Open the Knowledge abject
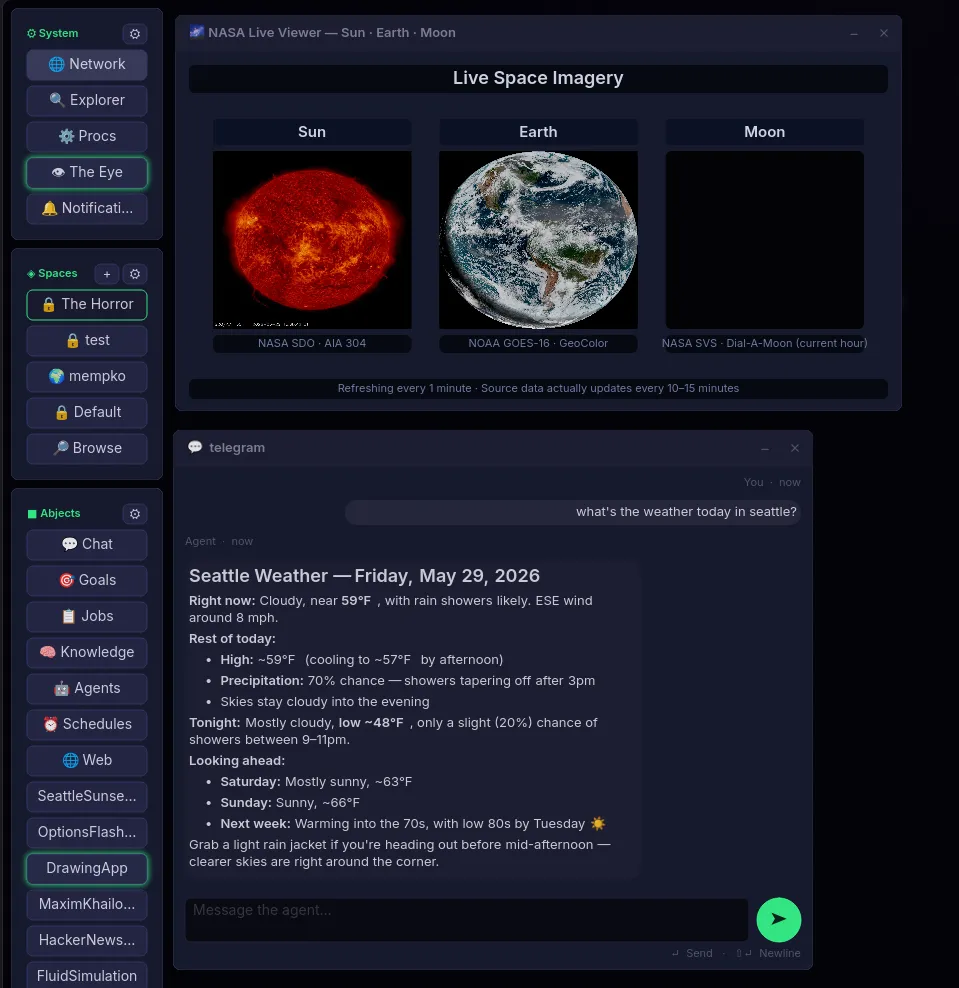Screen dimensions: 959x988 (87, 652)
